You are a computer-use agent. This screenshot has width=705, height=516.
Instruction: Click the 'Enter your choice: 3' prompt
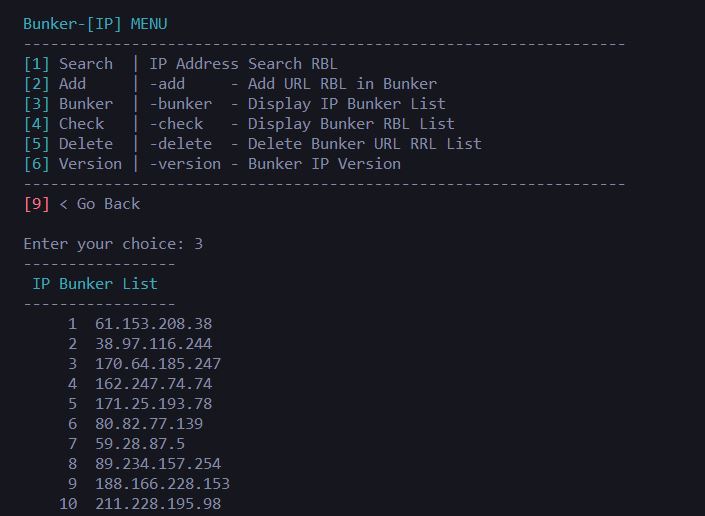pos(113,244)
